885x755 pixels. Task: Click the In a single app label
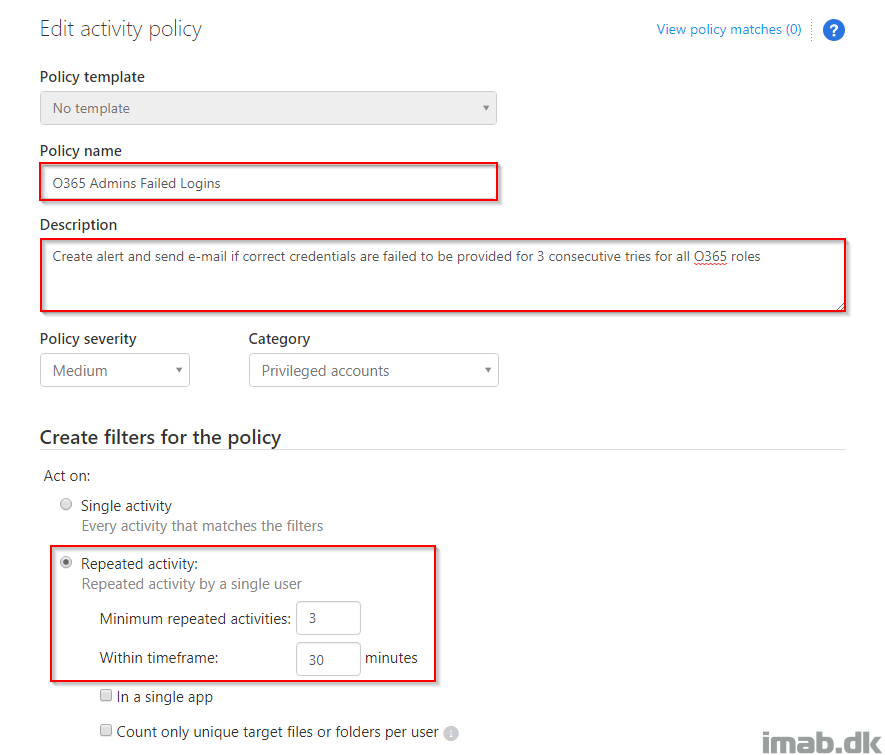tap(165, 697)
